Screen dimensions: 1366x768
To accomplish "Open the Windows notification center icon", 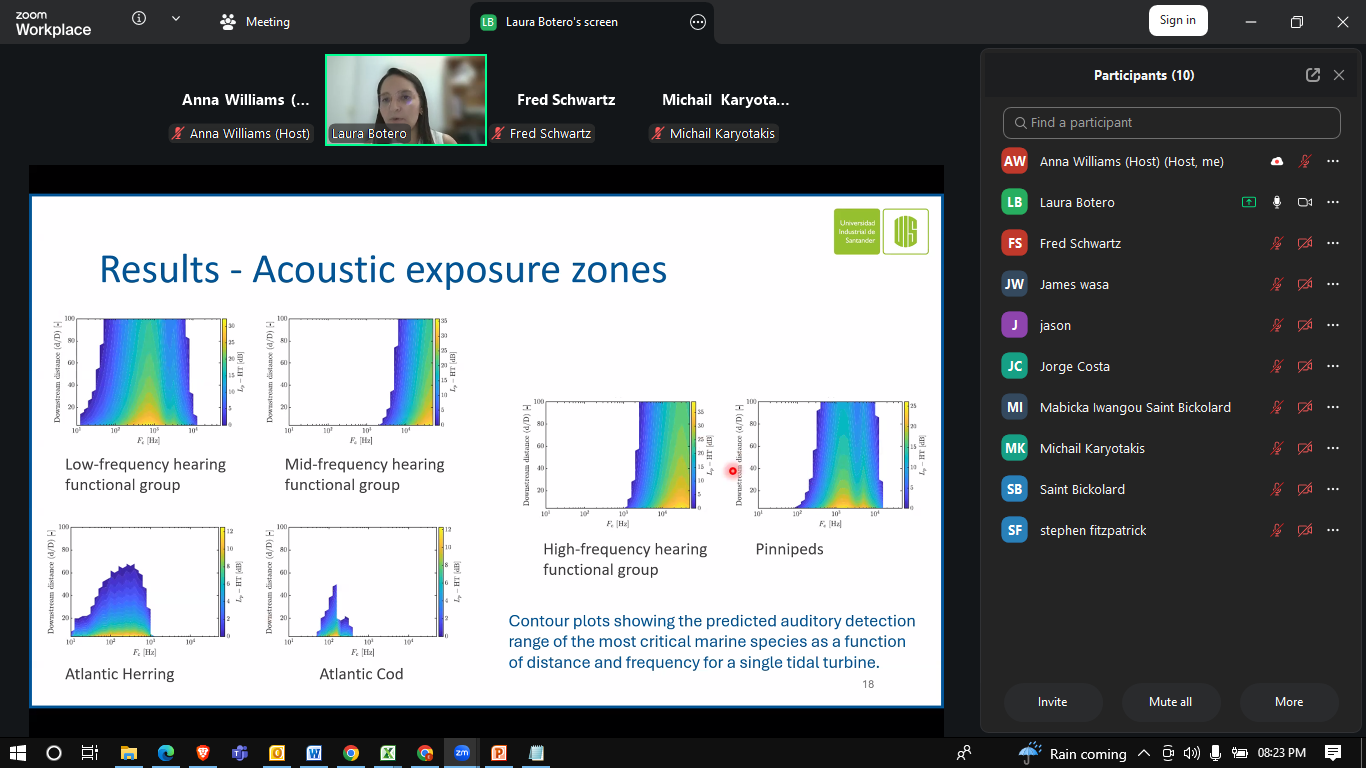I will coord(1333,753).
